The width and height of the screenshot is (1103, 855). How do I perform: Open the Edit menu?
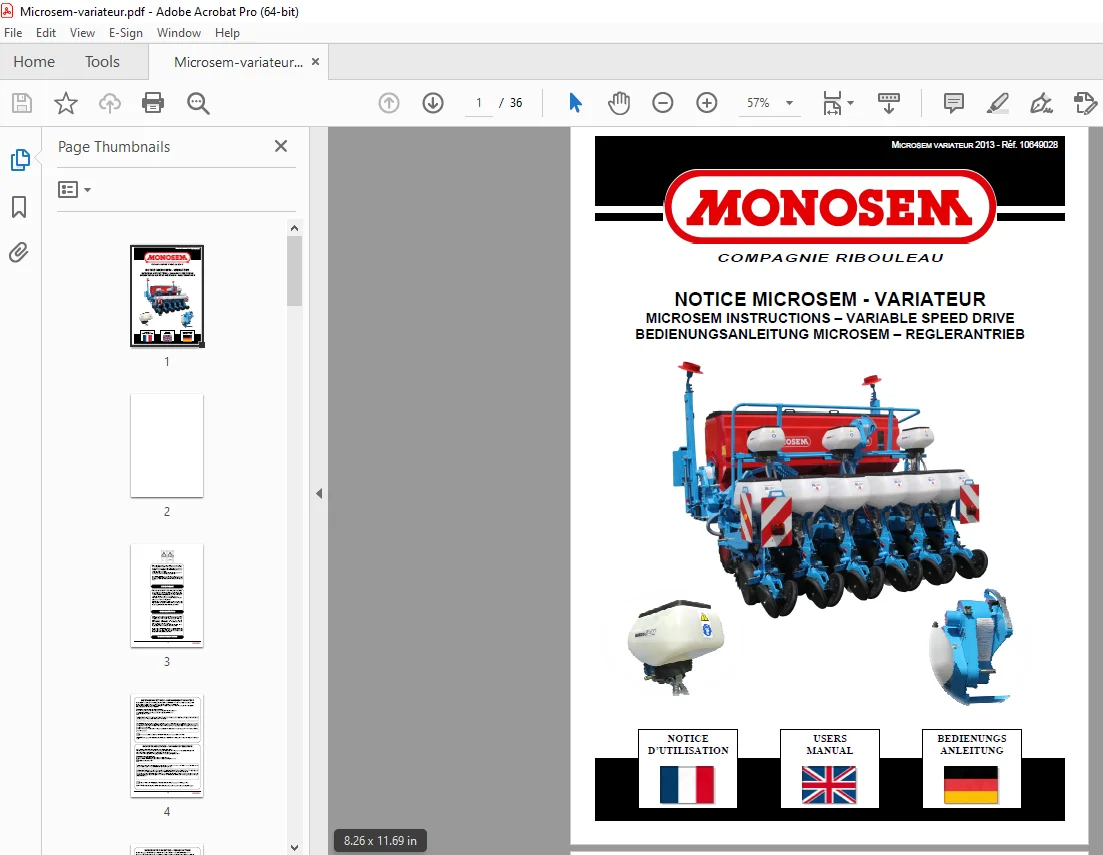coord(46,33)
